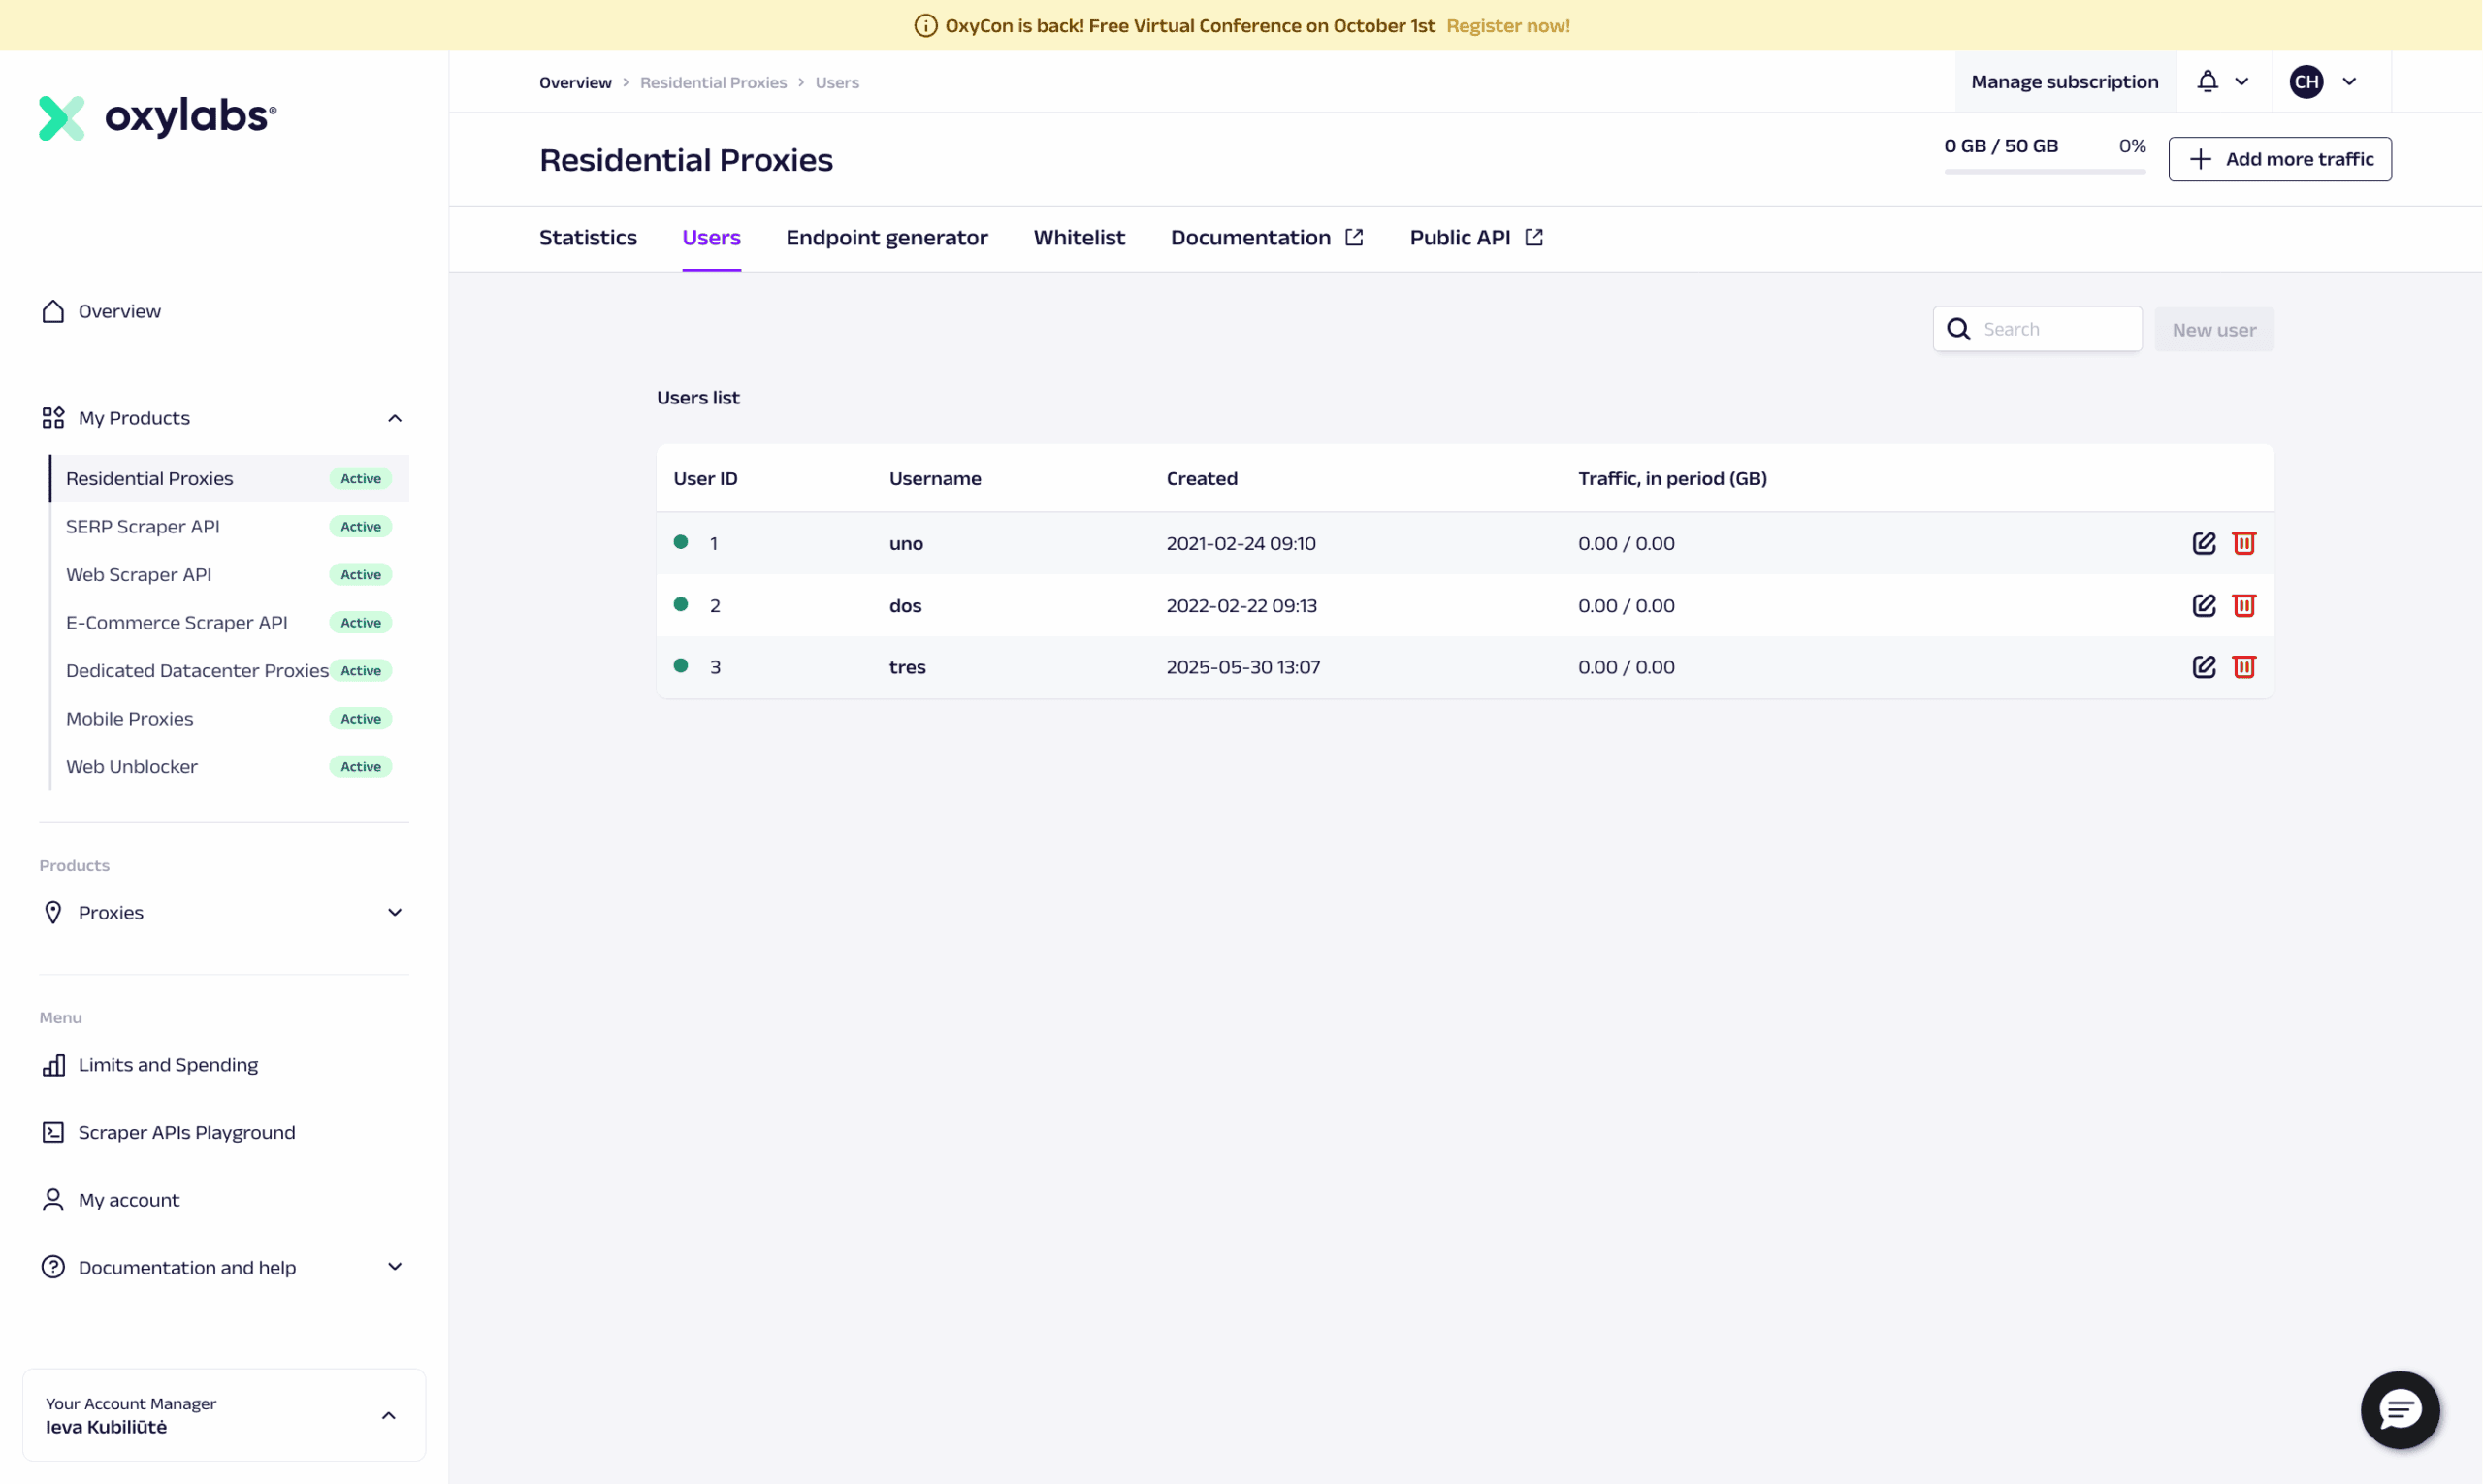Open the Public API tab
2483x1484 pixels.
1477,237
